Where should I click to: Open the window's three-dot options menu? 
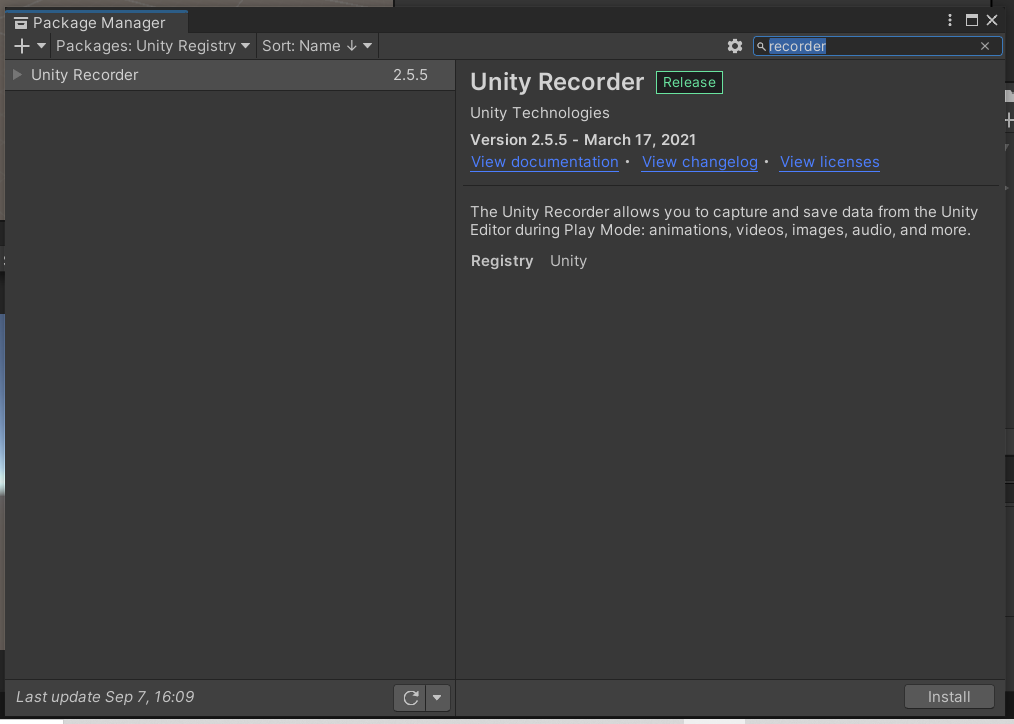click(x=949, y=21)
